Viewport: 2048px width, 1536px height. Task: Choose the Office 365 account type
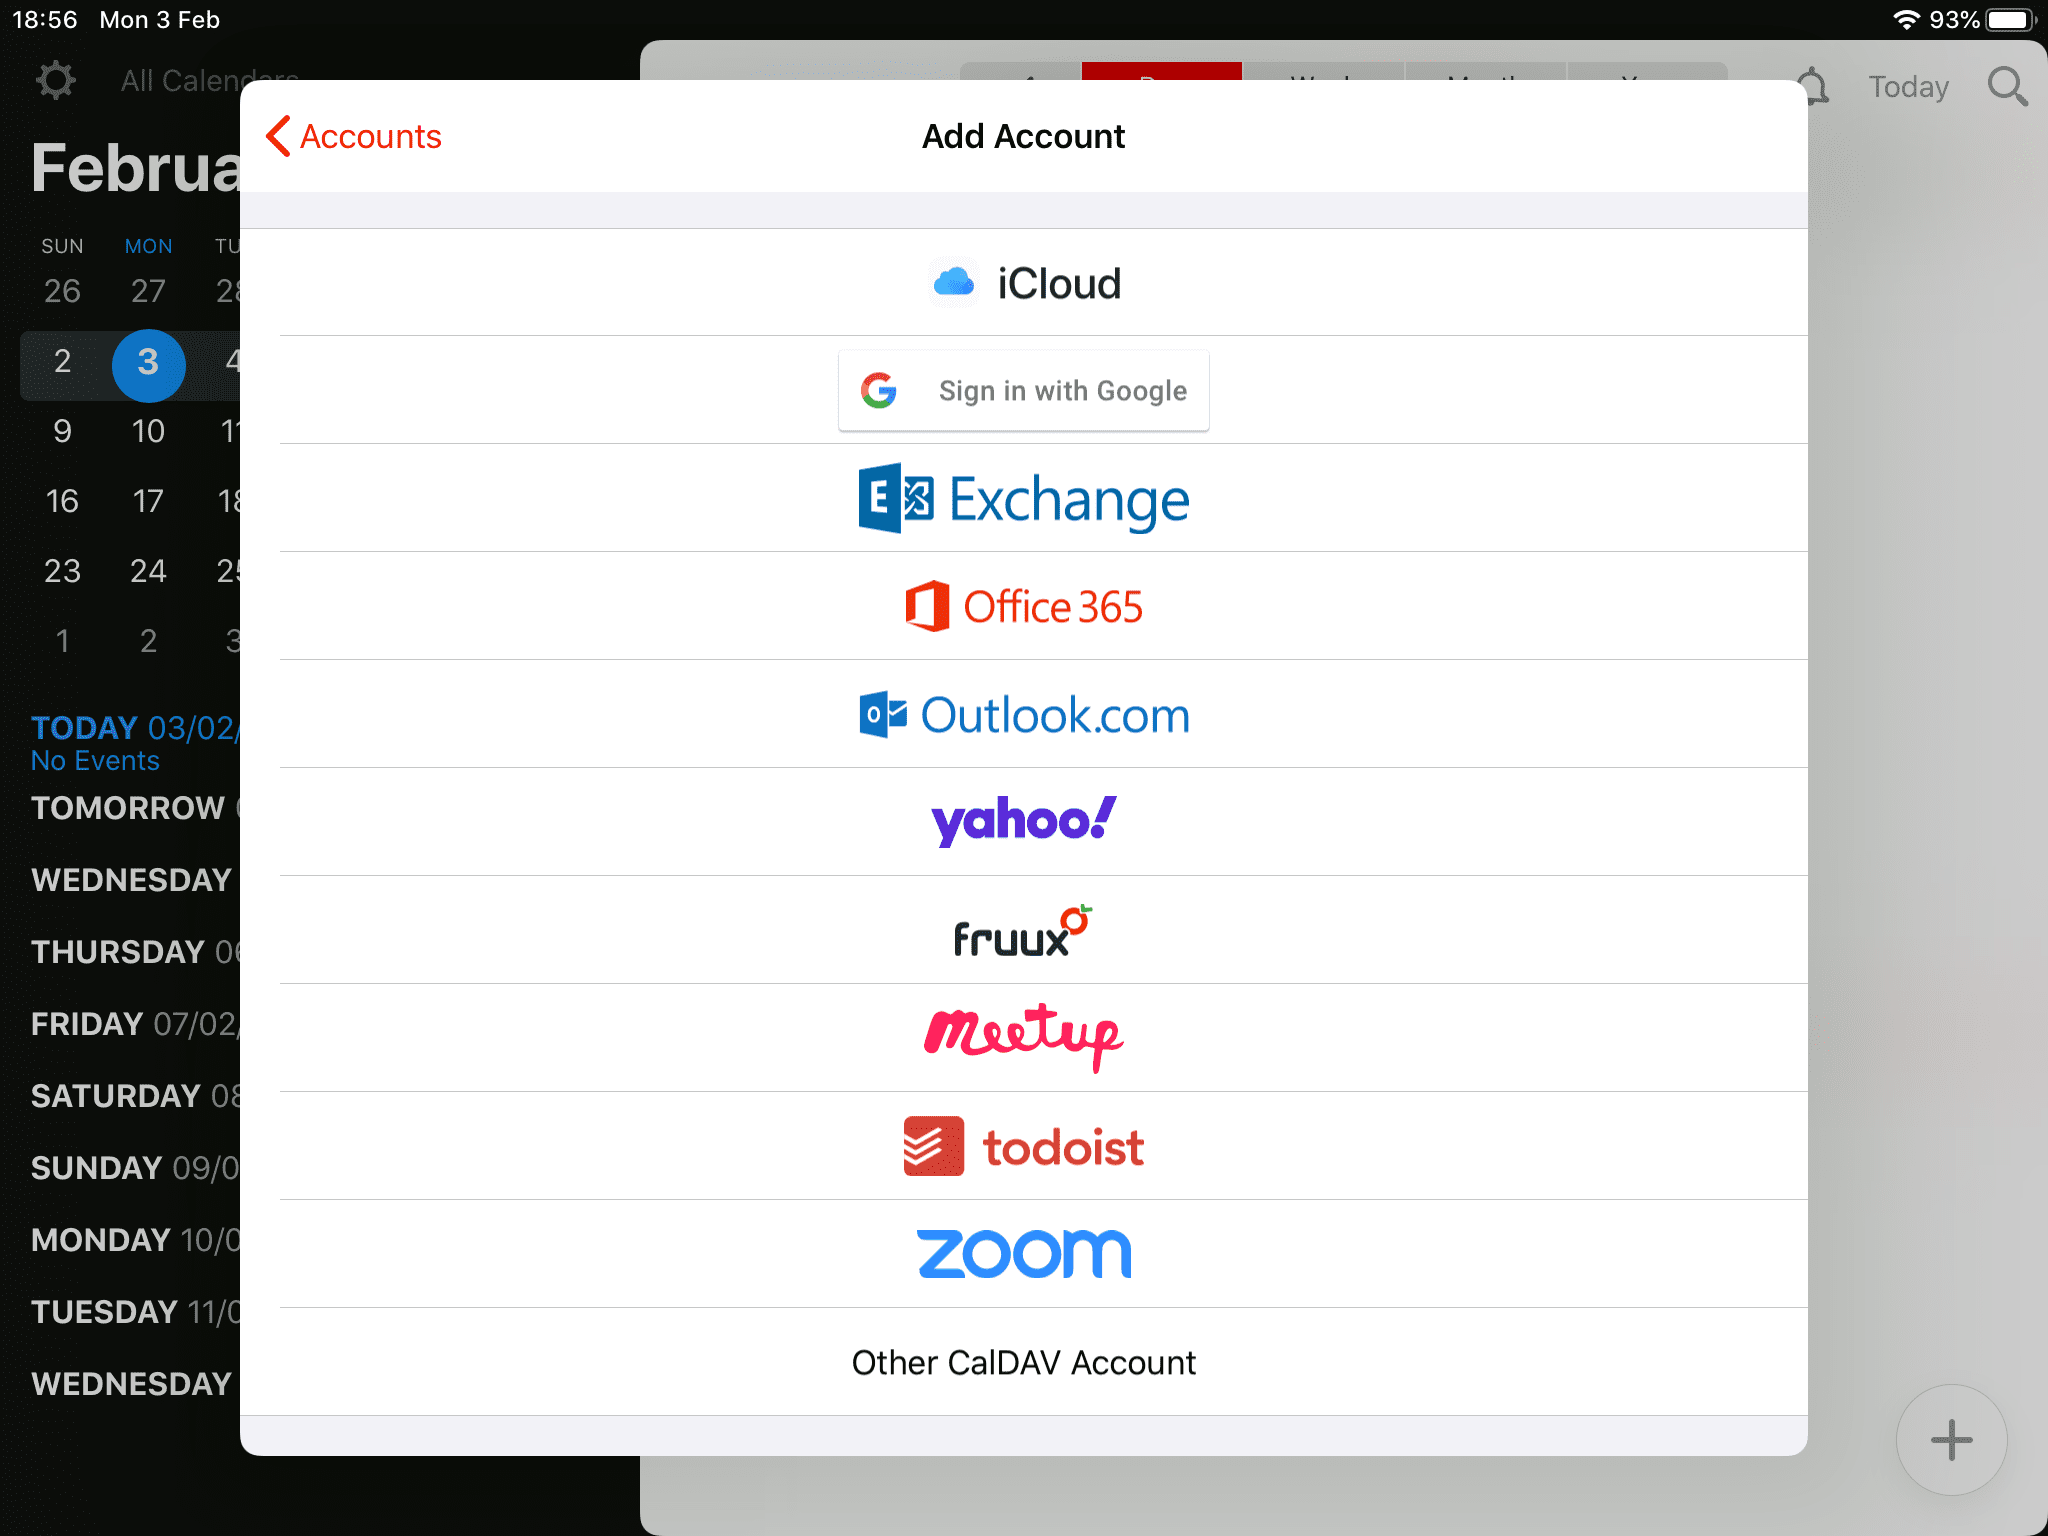pyautogui.click(x=1024, y=607)
